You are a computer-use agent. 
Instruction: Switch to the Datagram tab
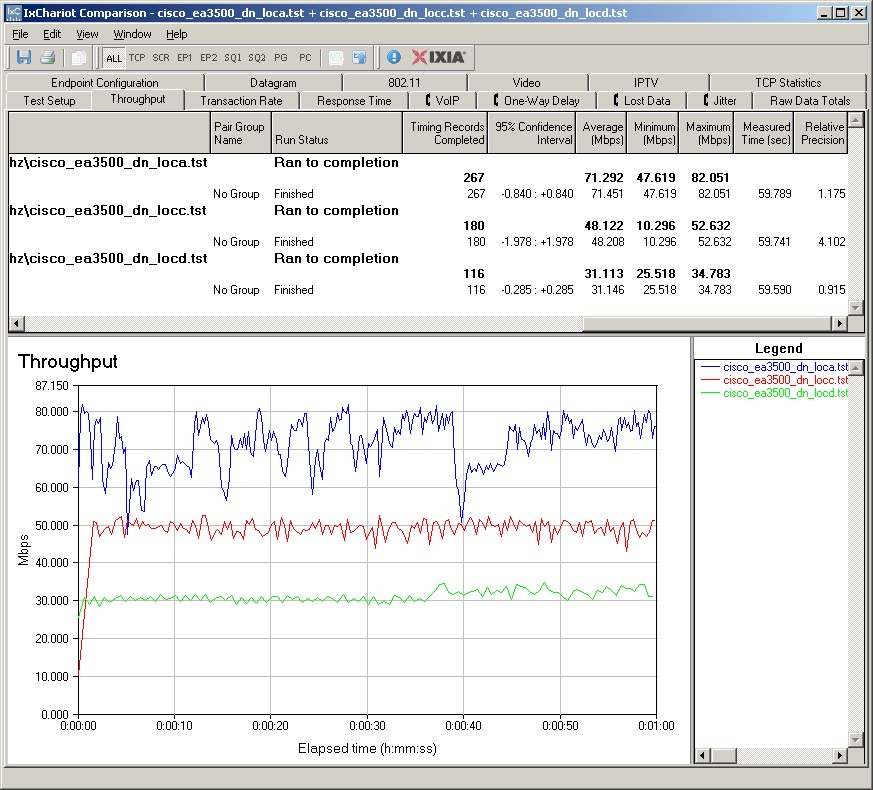coord(273,82)
